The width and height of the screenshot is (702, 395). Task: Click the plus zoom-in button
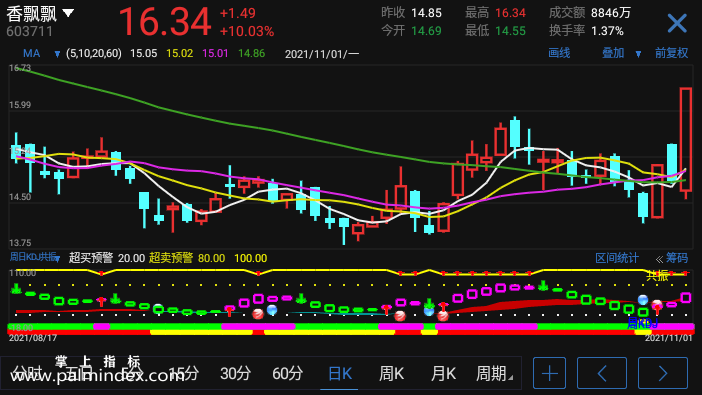pos(549,373)
